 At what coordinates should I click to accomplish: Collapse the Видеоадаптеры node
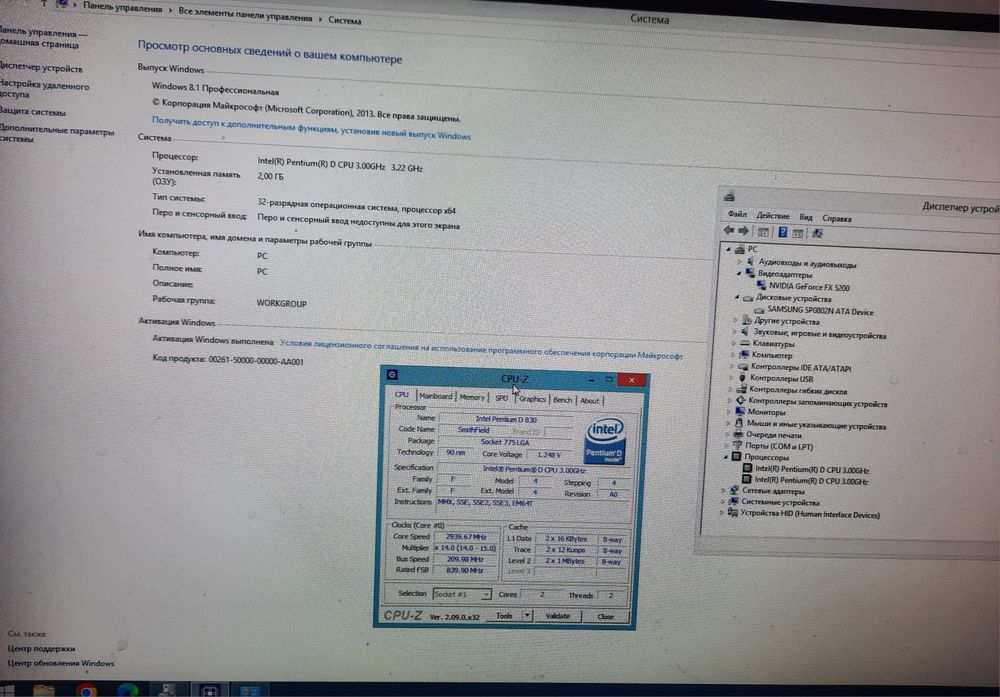click(x=739, y=274)
